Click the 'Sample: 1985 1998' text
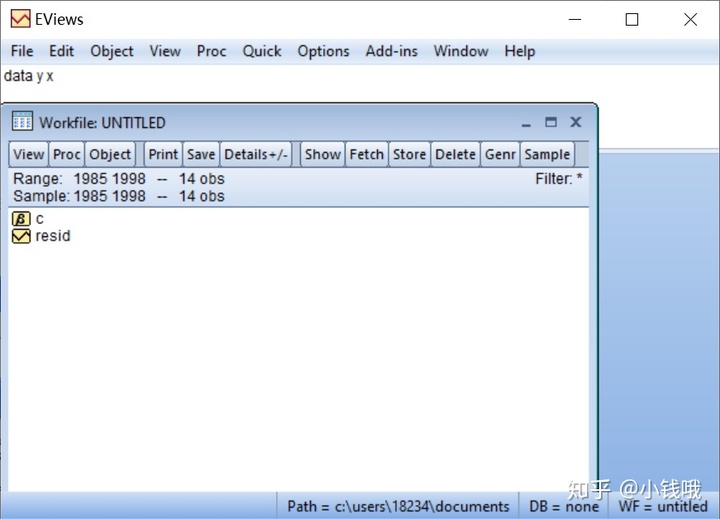 (x=79, y=196)
